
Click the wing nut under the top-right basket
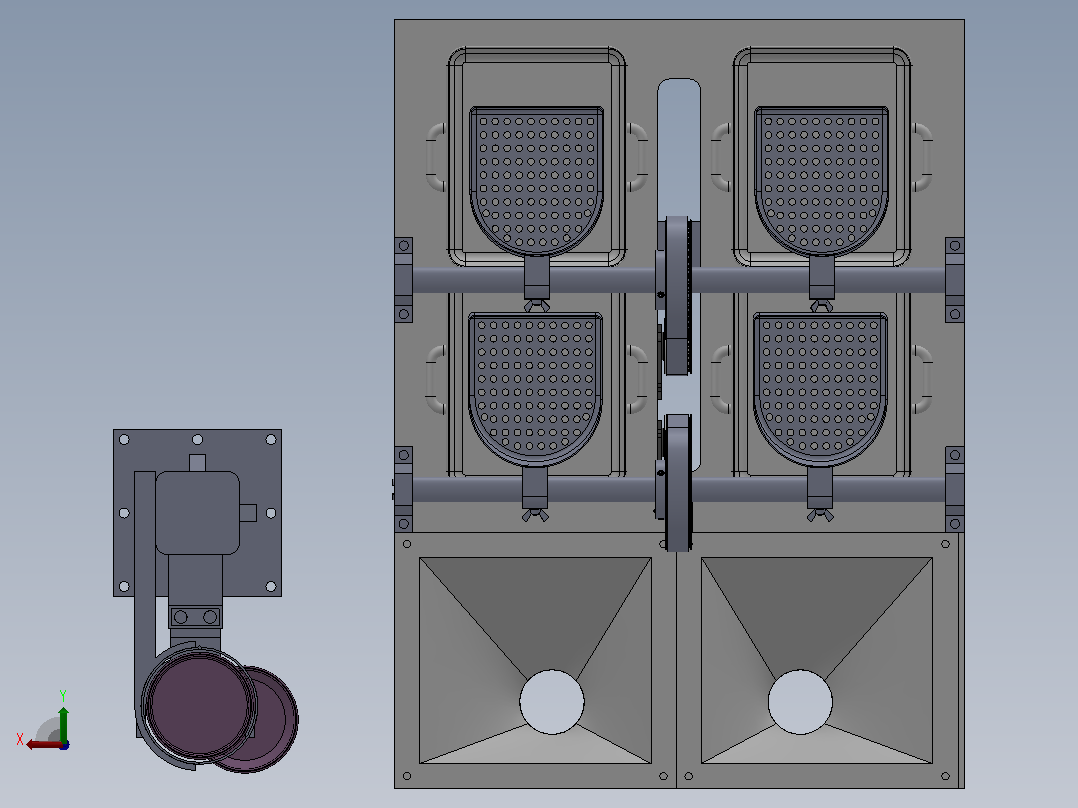(821, 305)
